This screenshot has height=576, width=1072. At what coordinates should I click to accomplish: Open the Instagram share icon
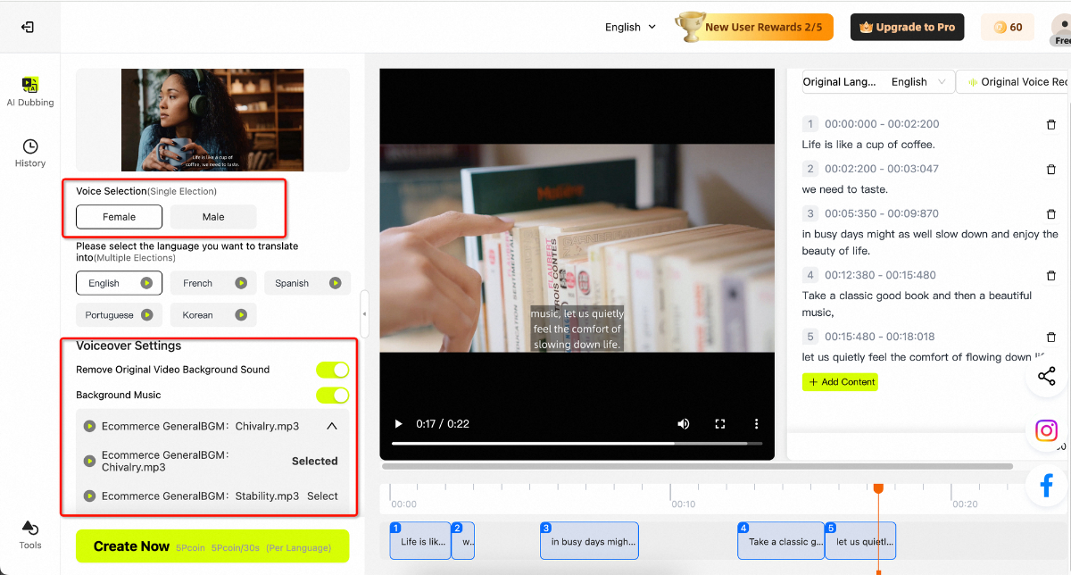pos(1046,431)
